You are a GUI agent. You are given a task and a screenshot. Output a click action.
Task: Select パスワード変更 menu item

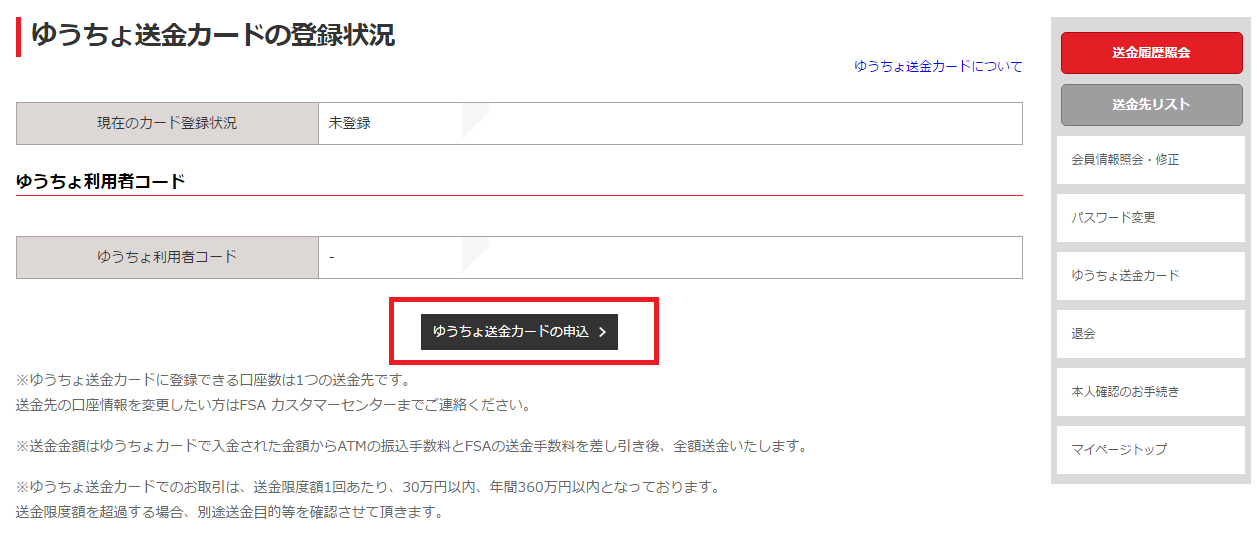(x=1151, y=218)
